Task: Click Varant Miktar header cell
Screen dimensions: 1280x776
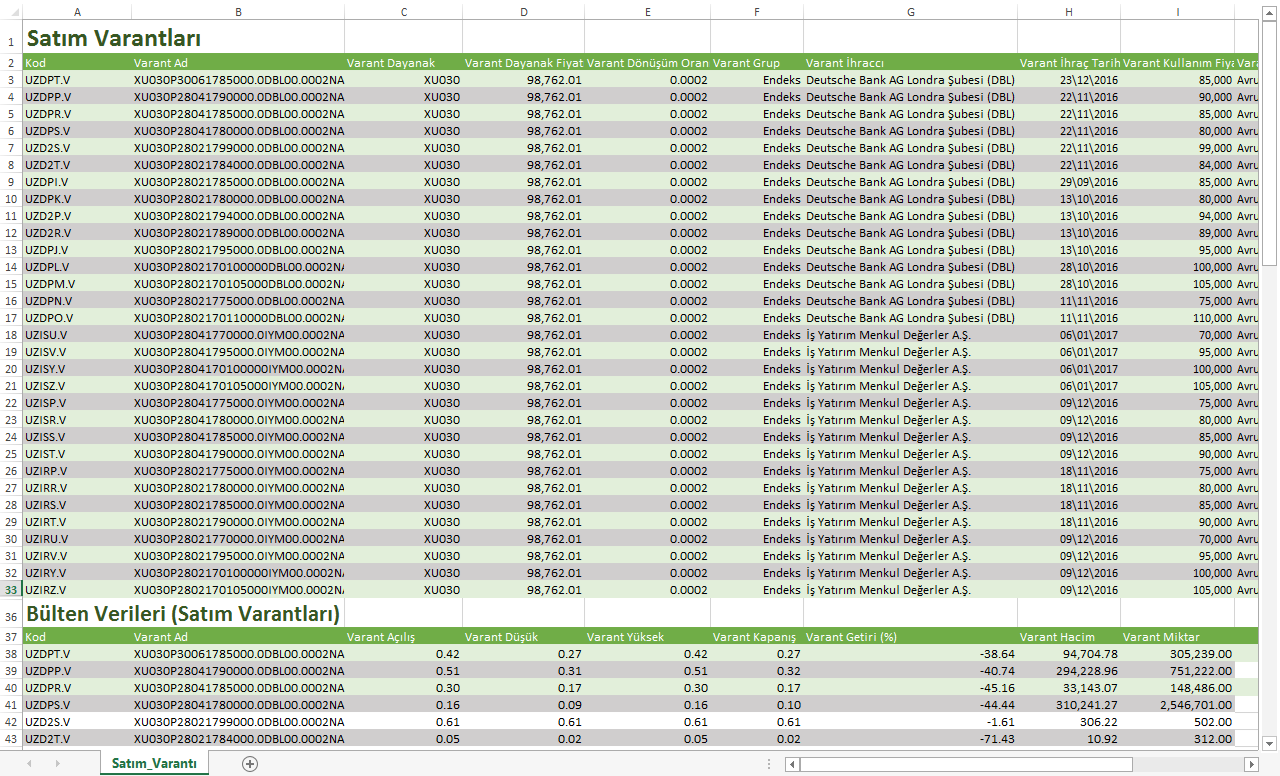Action: pos(1178,637)
